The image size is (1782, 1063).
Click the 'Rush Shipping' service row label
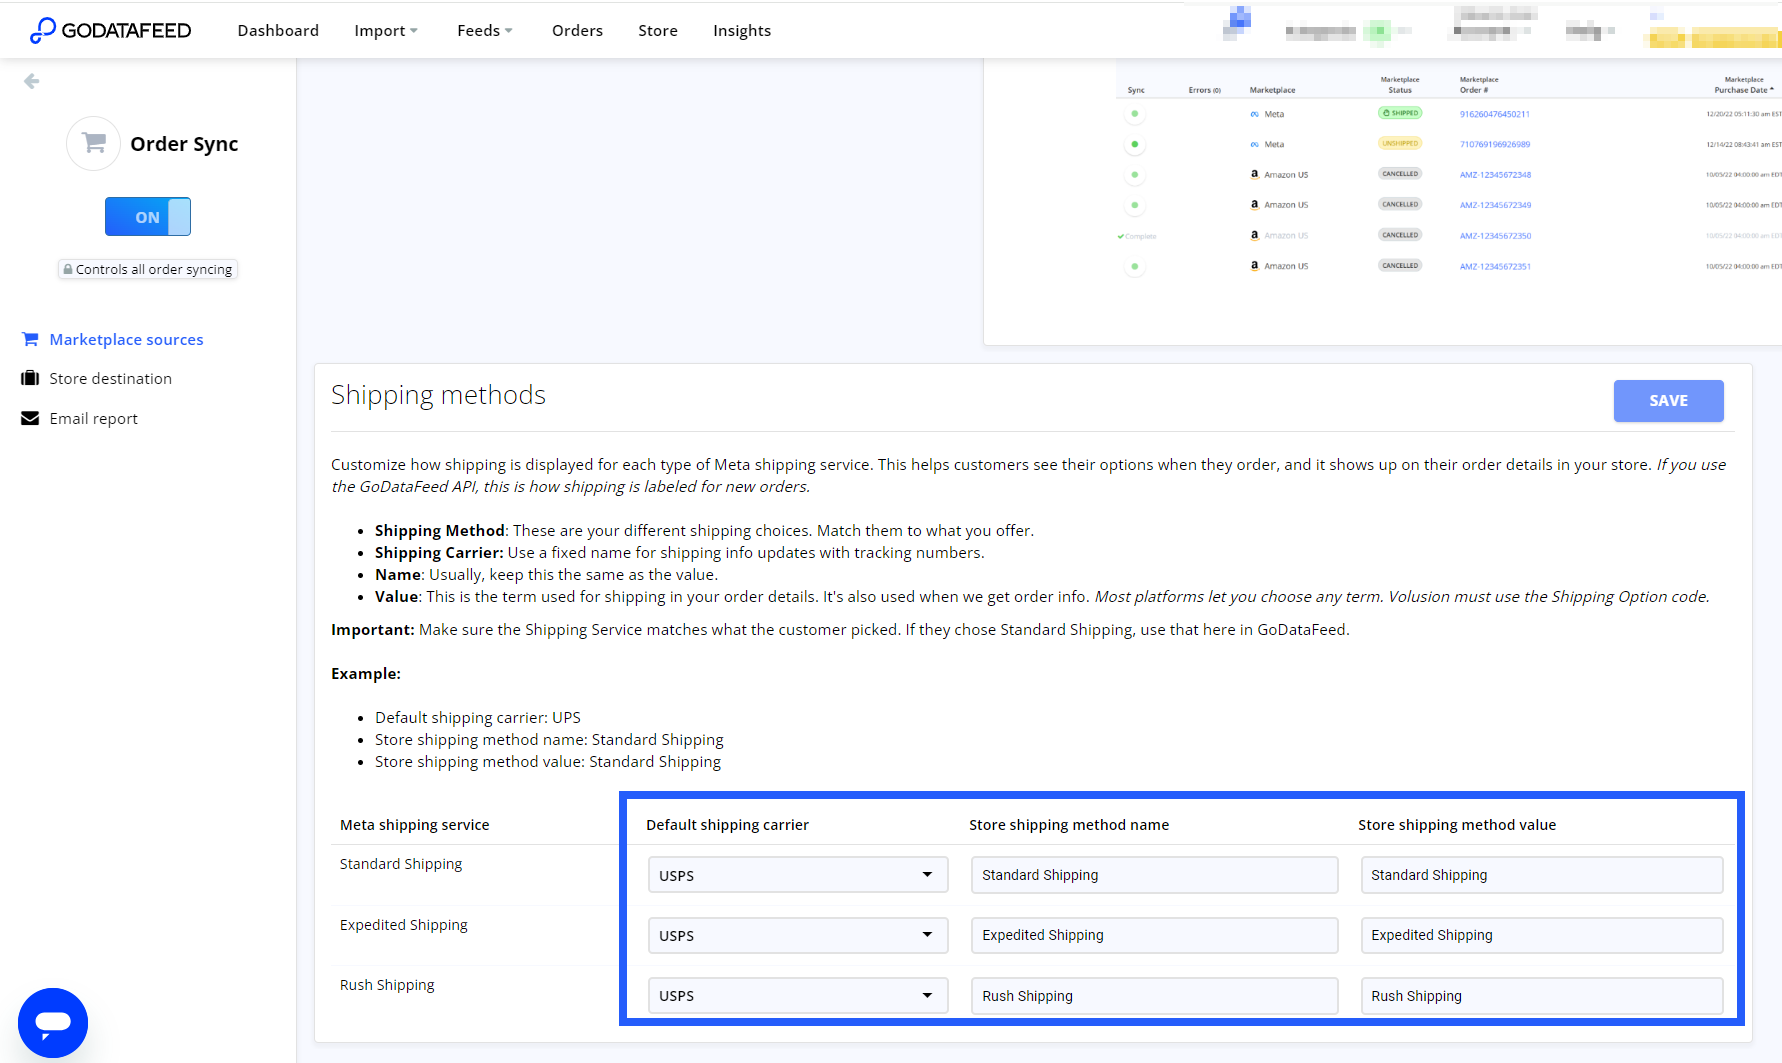point(387,985)
